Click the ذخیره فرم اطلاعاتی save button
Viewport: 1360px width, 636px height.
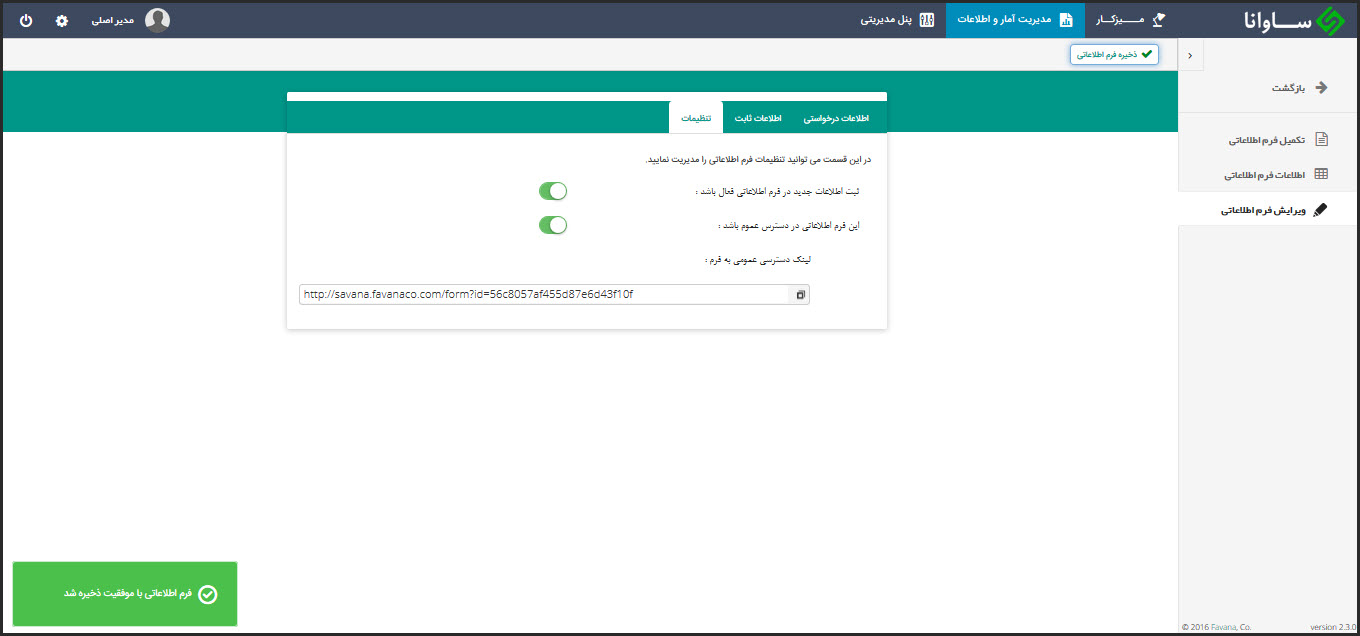[x=1114, y=54]
